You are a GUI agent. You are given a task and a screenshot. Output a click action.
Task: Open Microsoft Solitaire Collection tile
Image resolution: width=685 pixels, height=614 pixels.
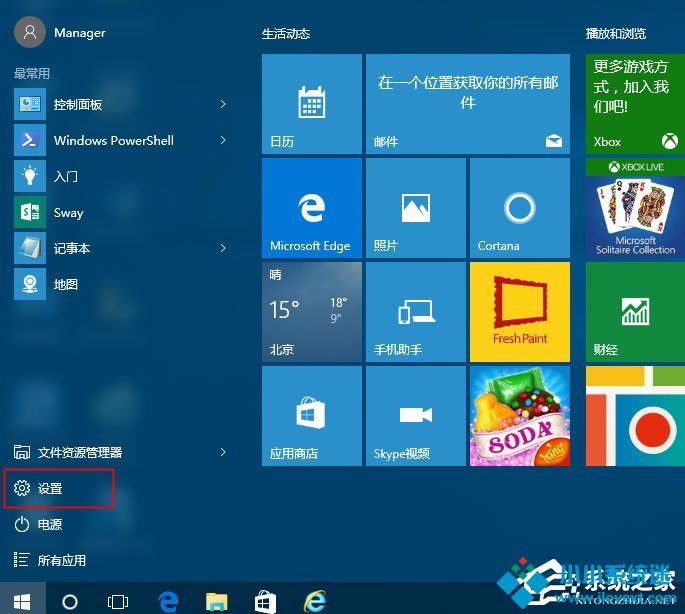635,208
